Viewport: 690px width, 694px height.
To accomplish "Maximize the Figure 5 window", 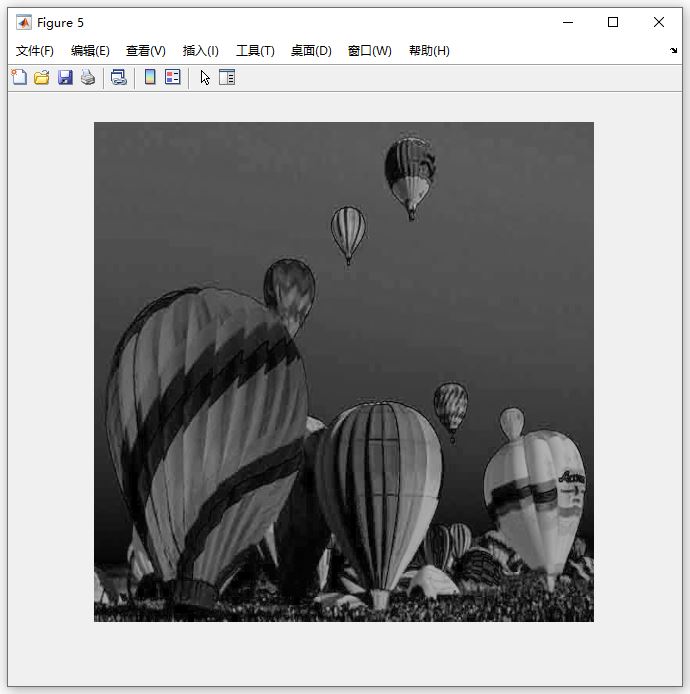I will [613, 22].
